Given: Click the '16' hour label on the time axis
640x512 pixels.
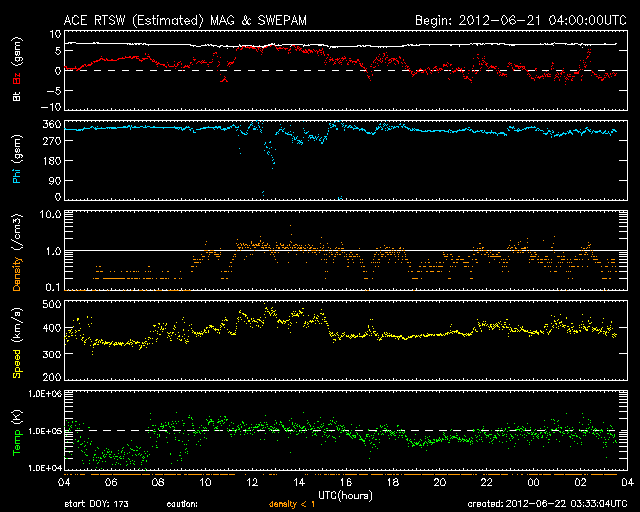Looking at the screenshot, I should tap(346, 482).
